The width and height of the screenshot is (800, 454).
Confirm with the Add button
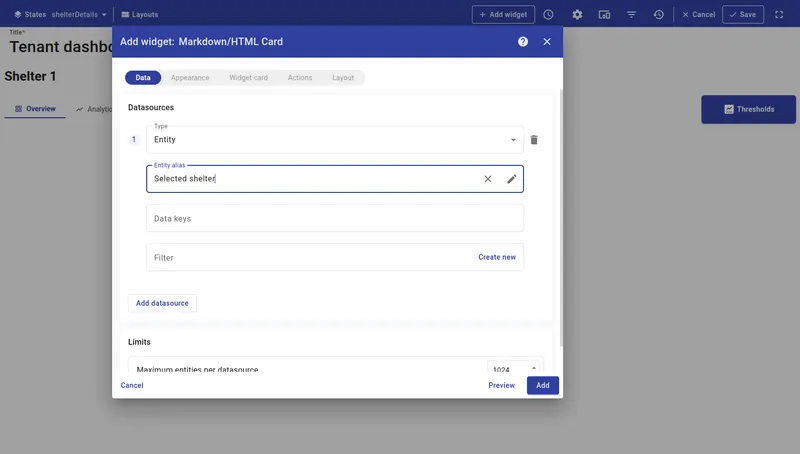point(543,385)
